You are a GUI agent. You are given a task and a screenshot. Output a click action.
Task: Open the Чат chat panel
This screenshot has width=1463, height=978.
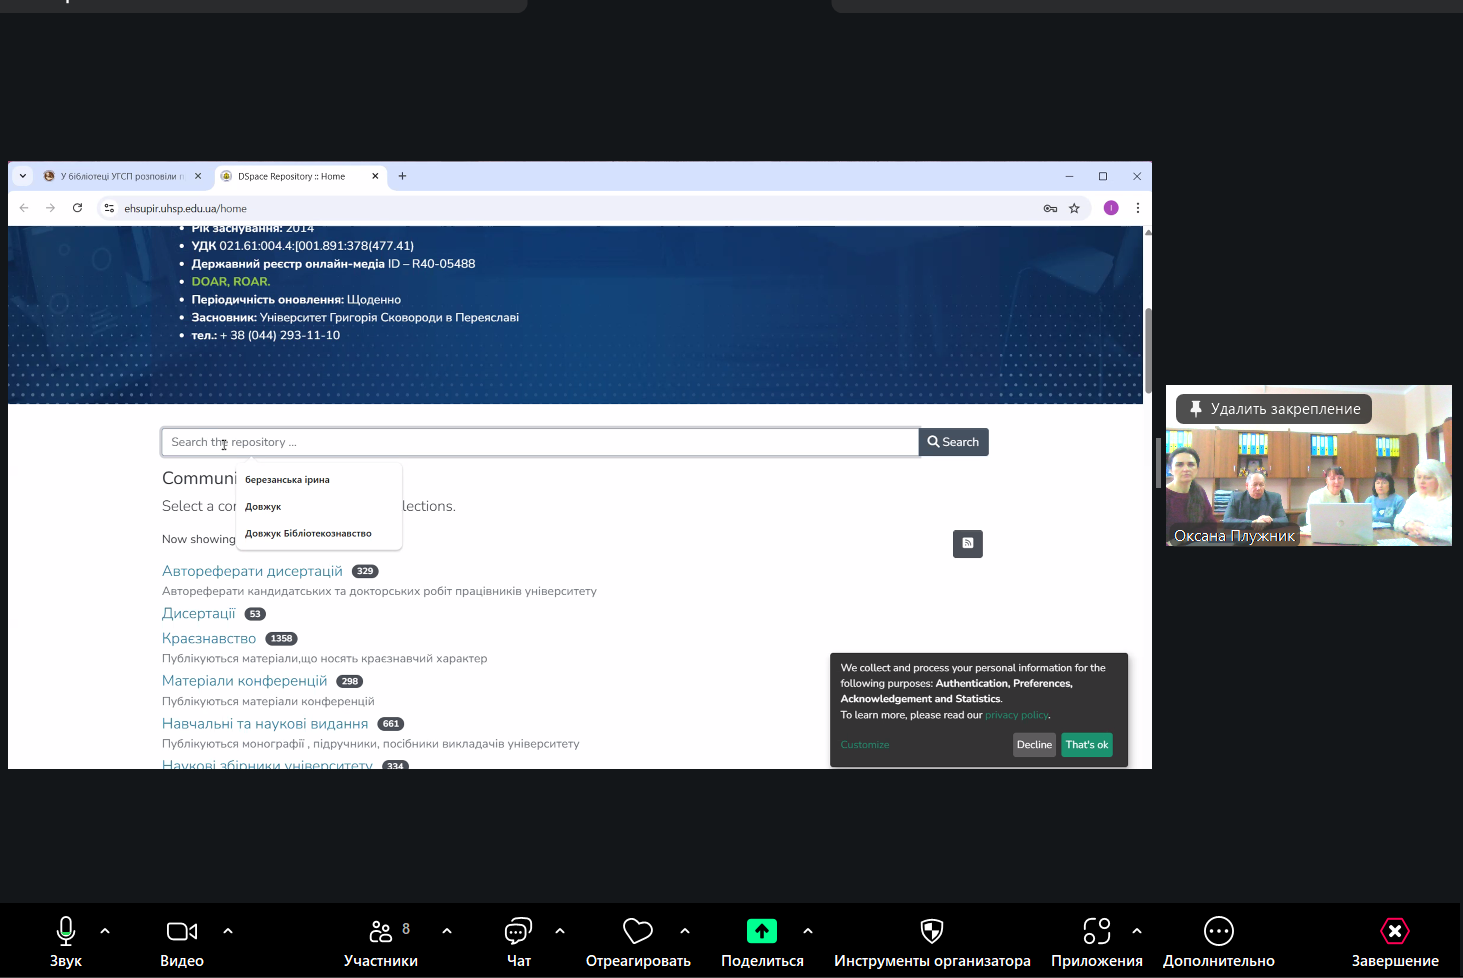coord(518,932)
